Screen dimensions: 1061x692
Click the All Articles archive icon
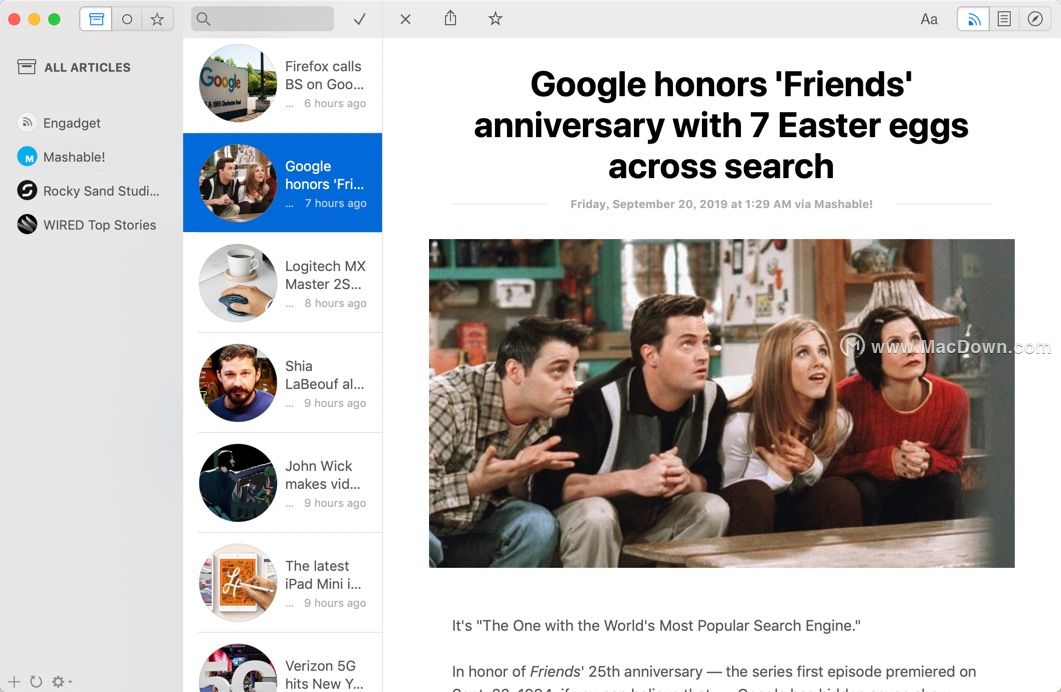click(26, 66)
